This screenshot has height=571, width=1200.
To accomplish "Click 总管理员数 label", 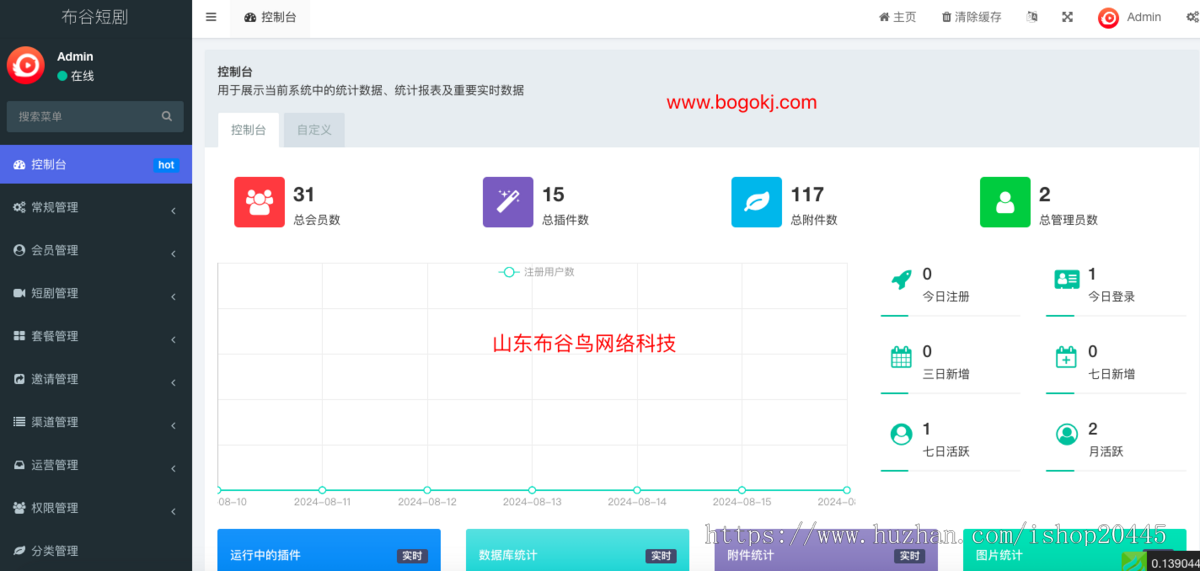I will pos(1068,220).
